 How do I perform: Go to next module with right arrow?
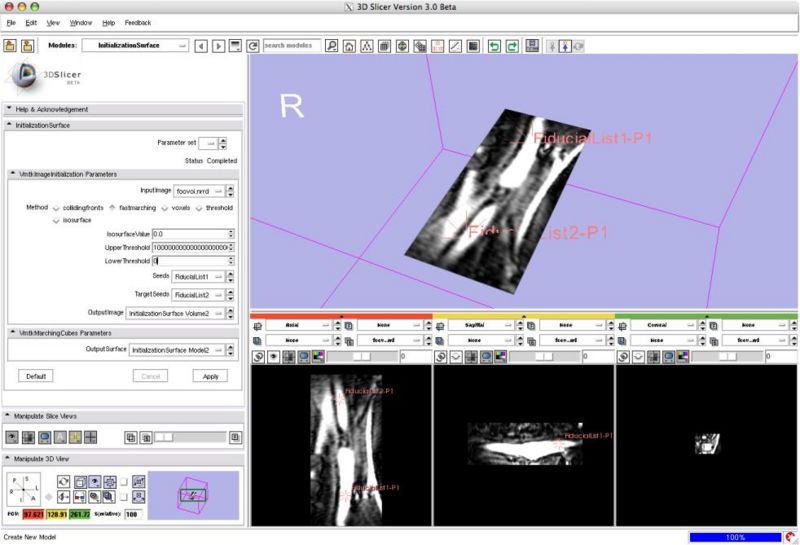tap(218, 46)
